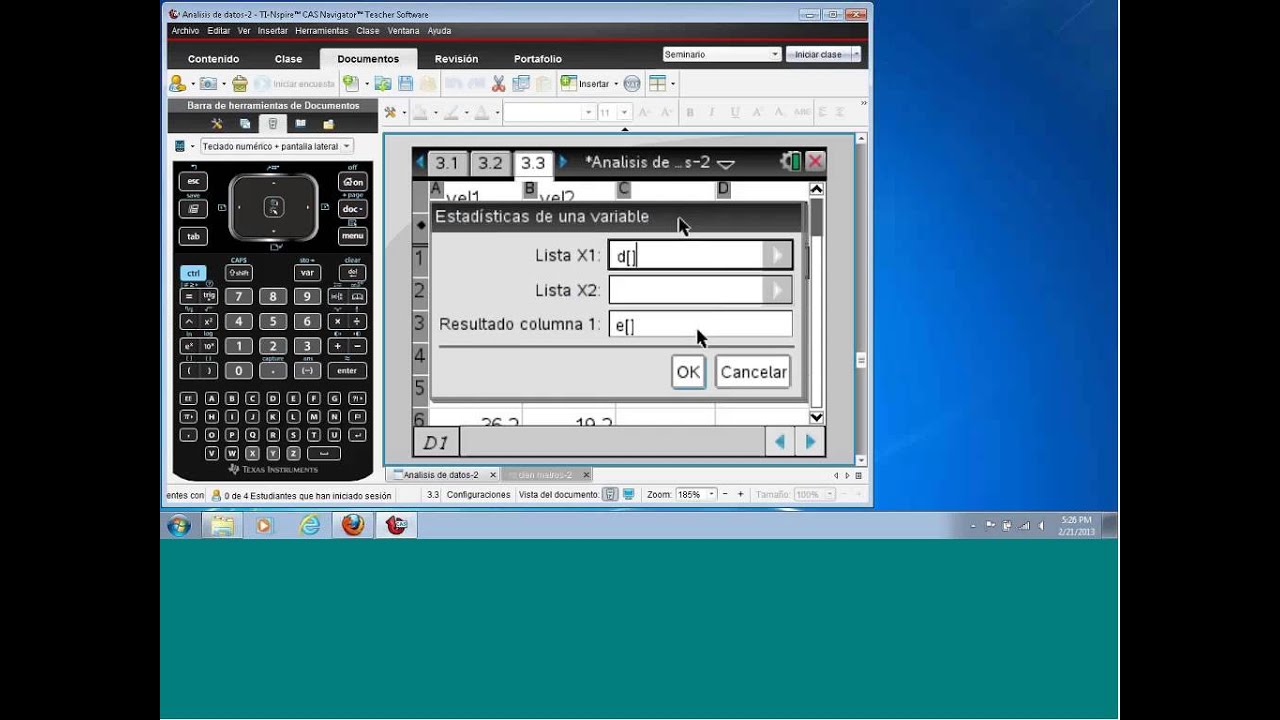This screenshot has height=720, width=1280.
Task: Click the system clock in taskbar
Action: (x=1077, y=525)
